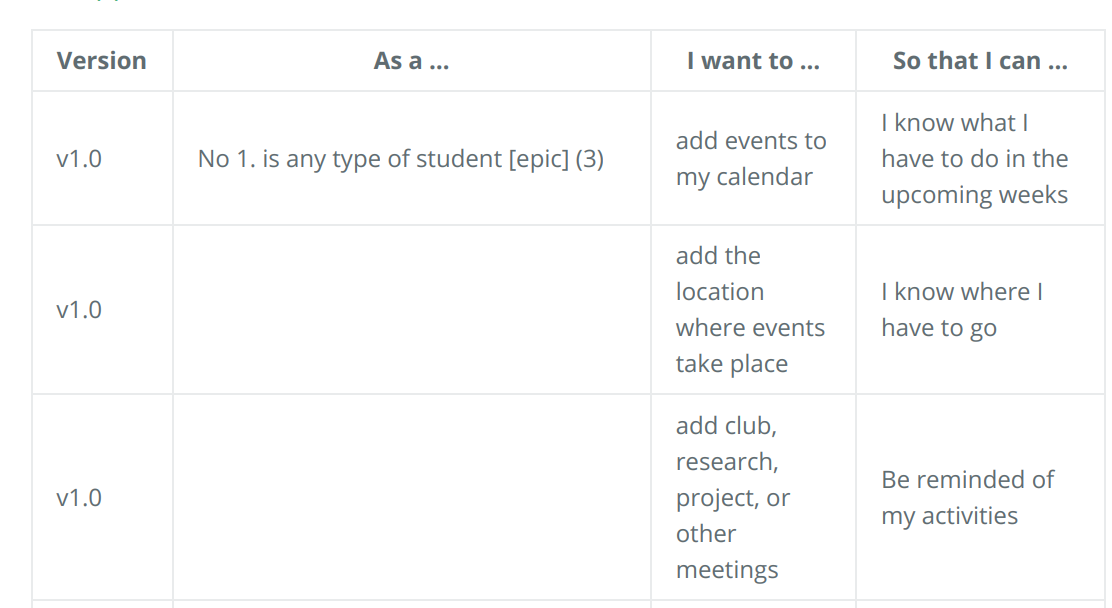The height and width of the screenshot is (608, 1112).
Task: Select the "So that I can ..." header
Action: pyautogui.click(x=980, y=61)
